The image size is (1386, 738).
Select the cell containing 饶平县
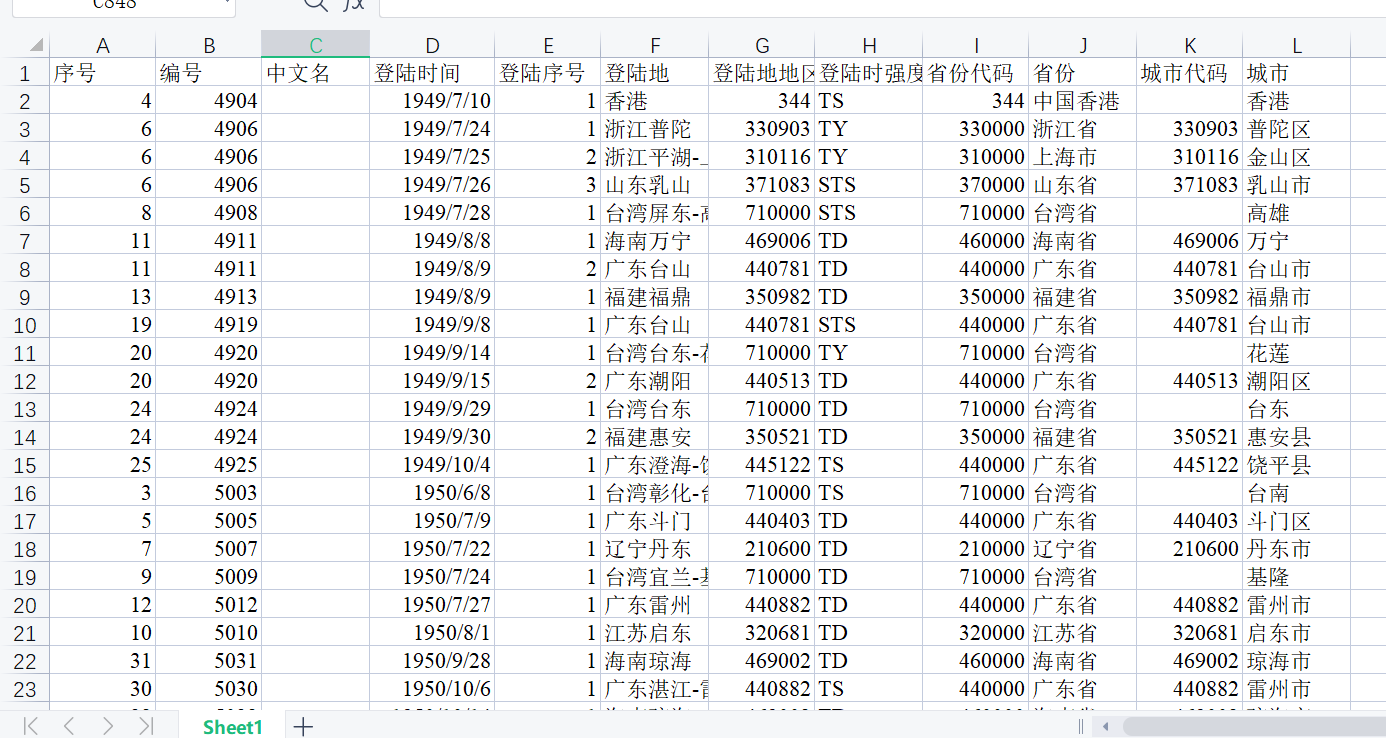click(x=1297, y=465)
